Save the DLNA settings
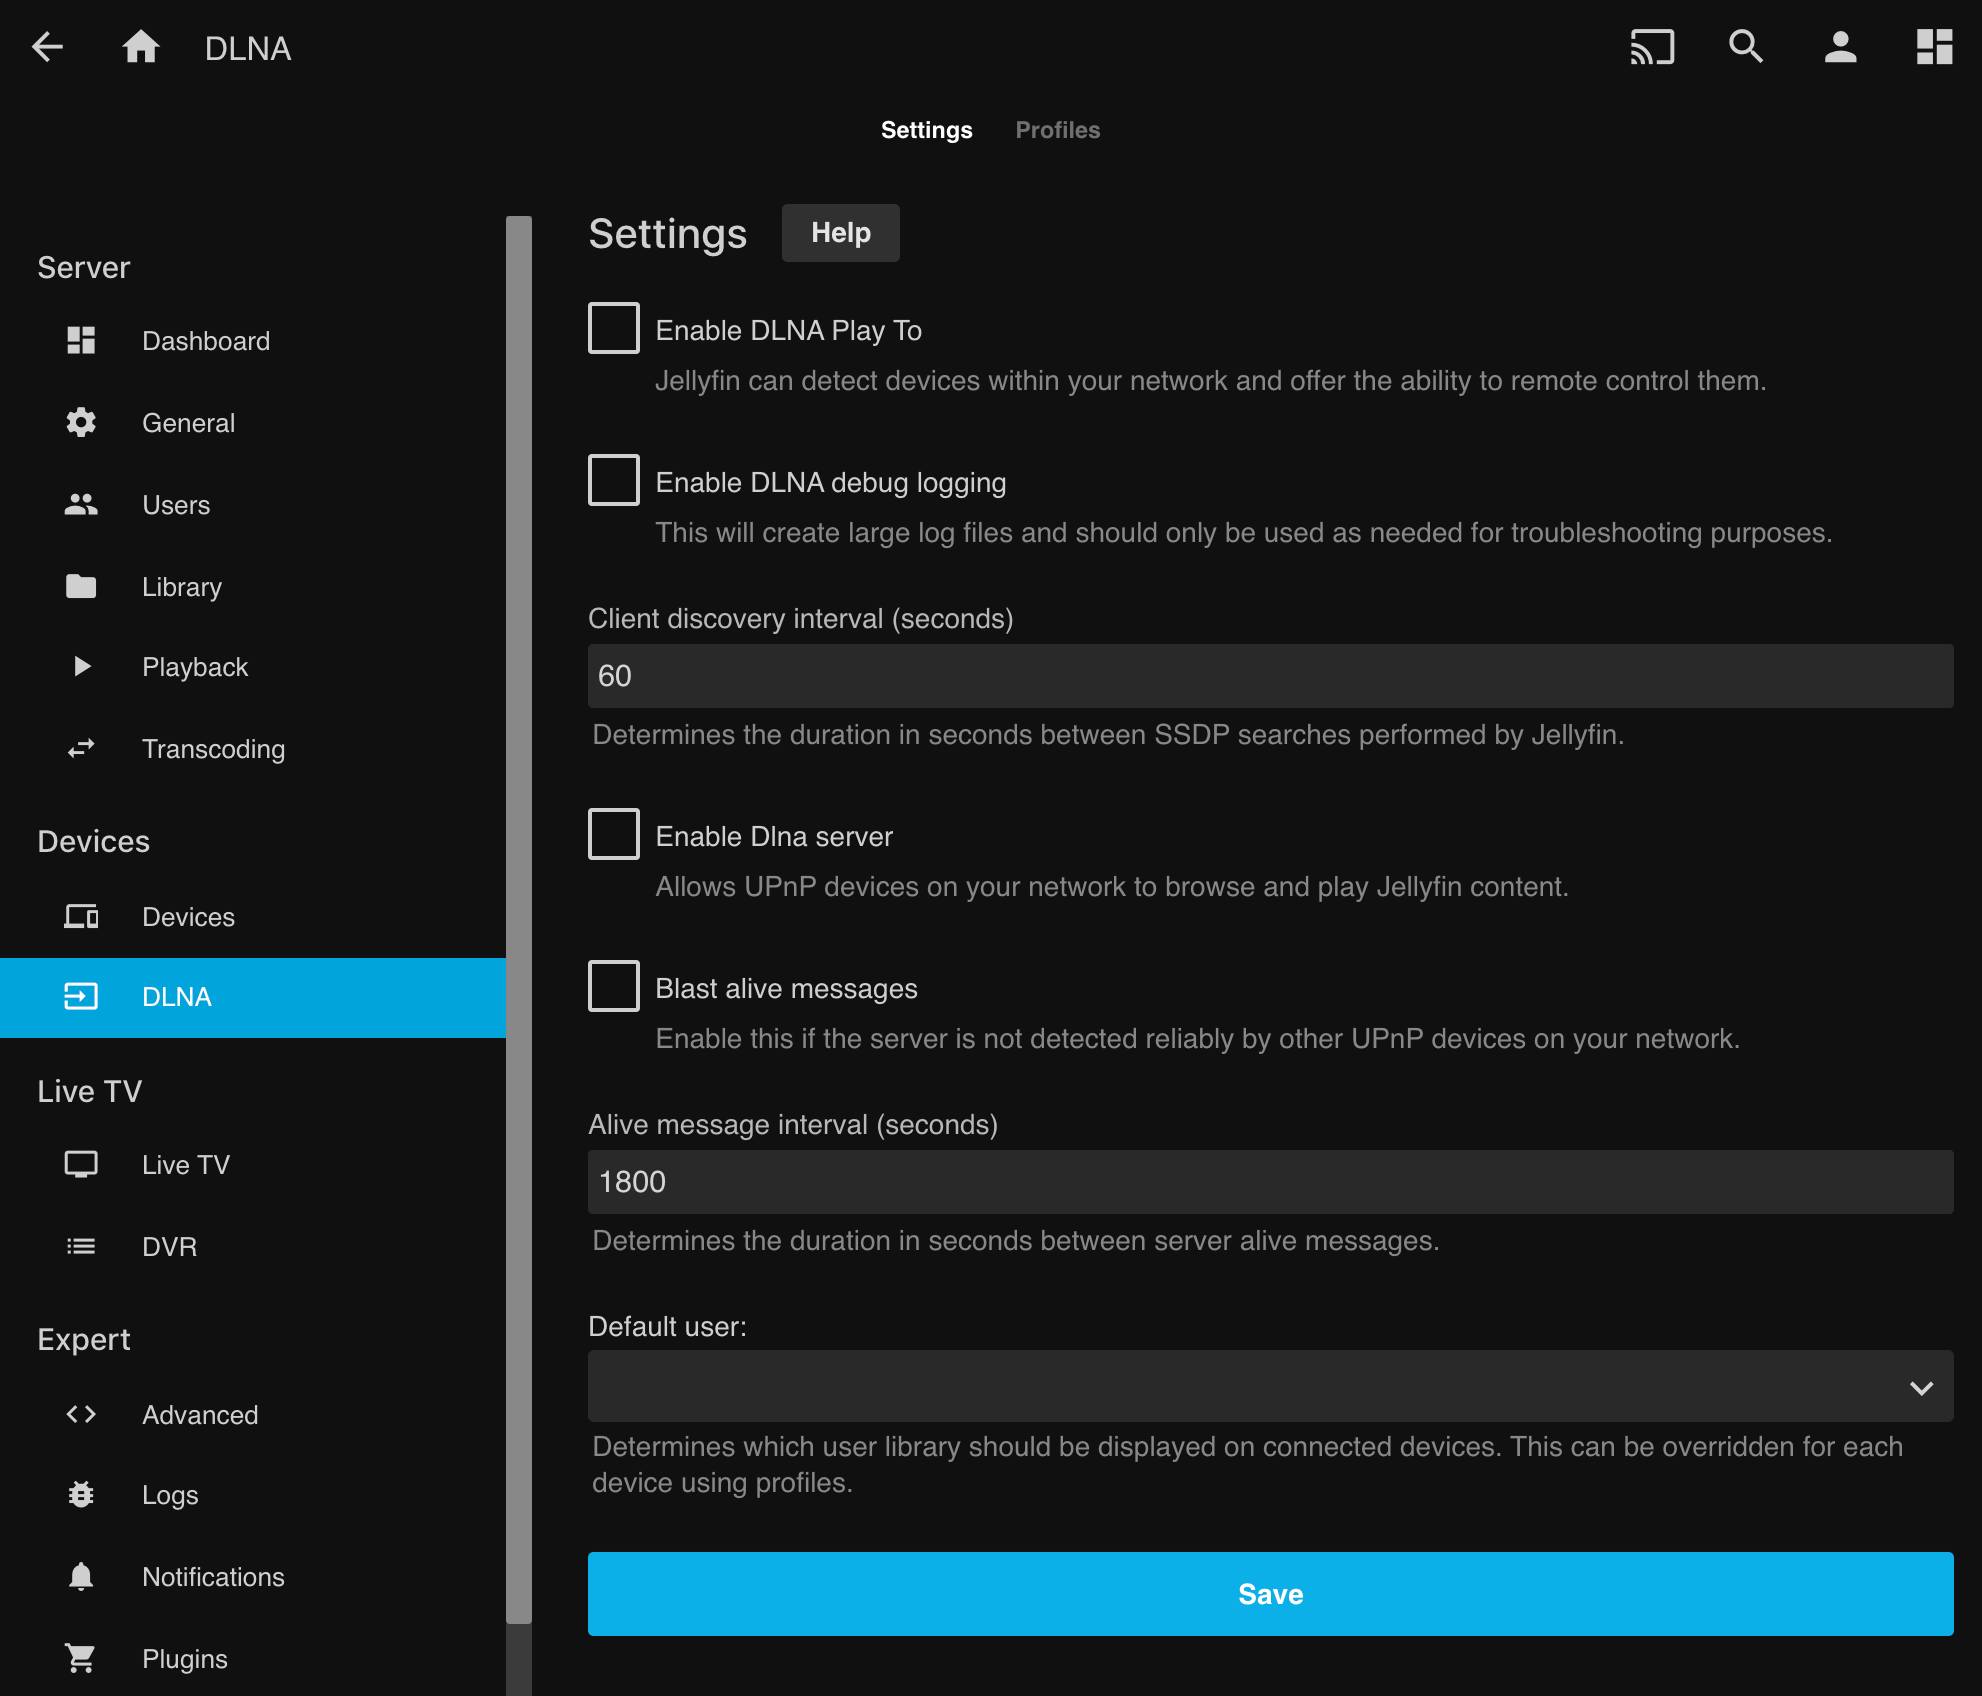Screen dimensions: 1982x1696 point(1269,1594)
